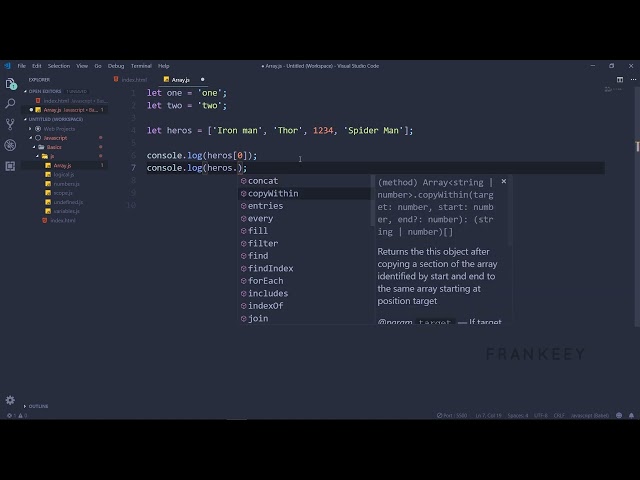The width and height of the screenshot is (640, 480).
Task: Open the Manage gear in the activity bar
Action: [x=10, y=400]
